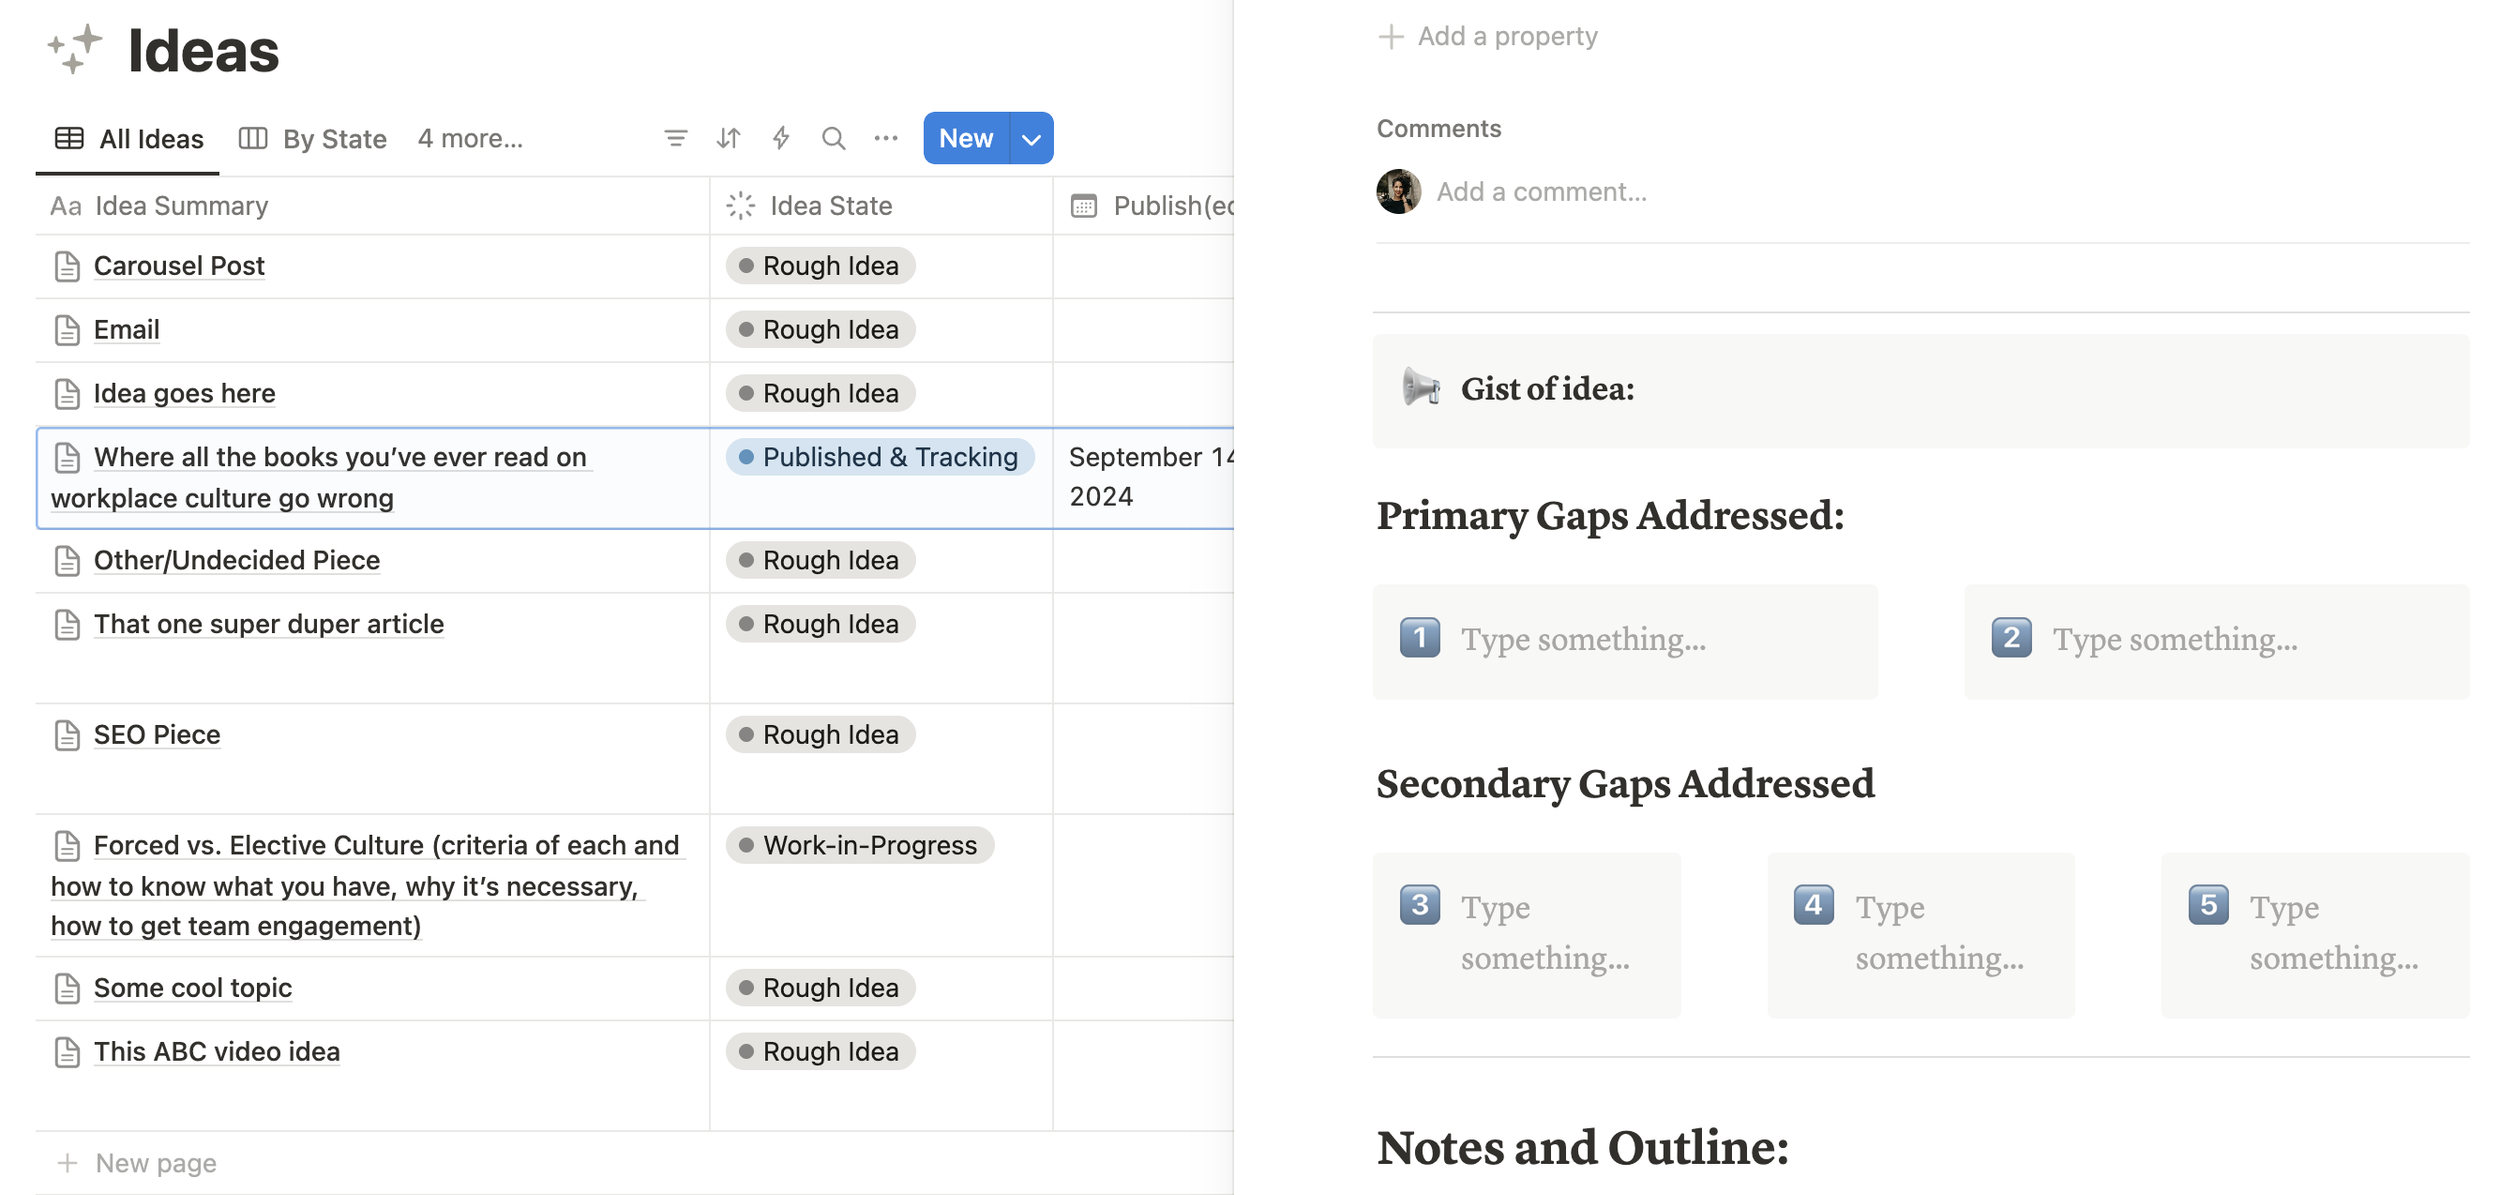
Task: Expand the dropdown arrow next to New
Action: click(1032, 139)
